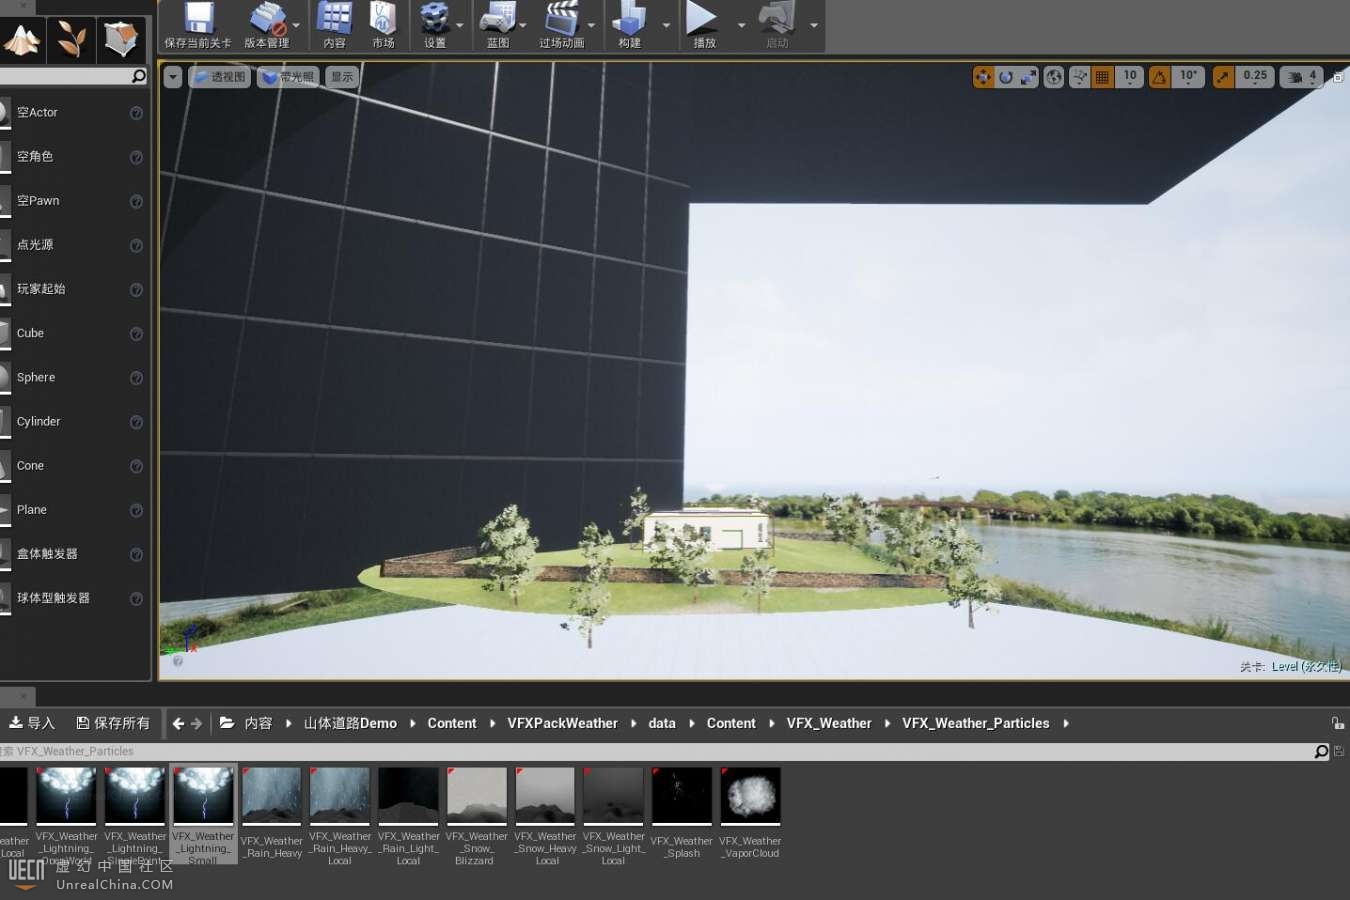Expand 构建 options dropdown arrow
The width and height of the screenshot is (1350, 900).
[666, 26]
